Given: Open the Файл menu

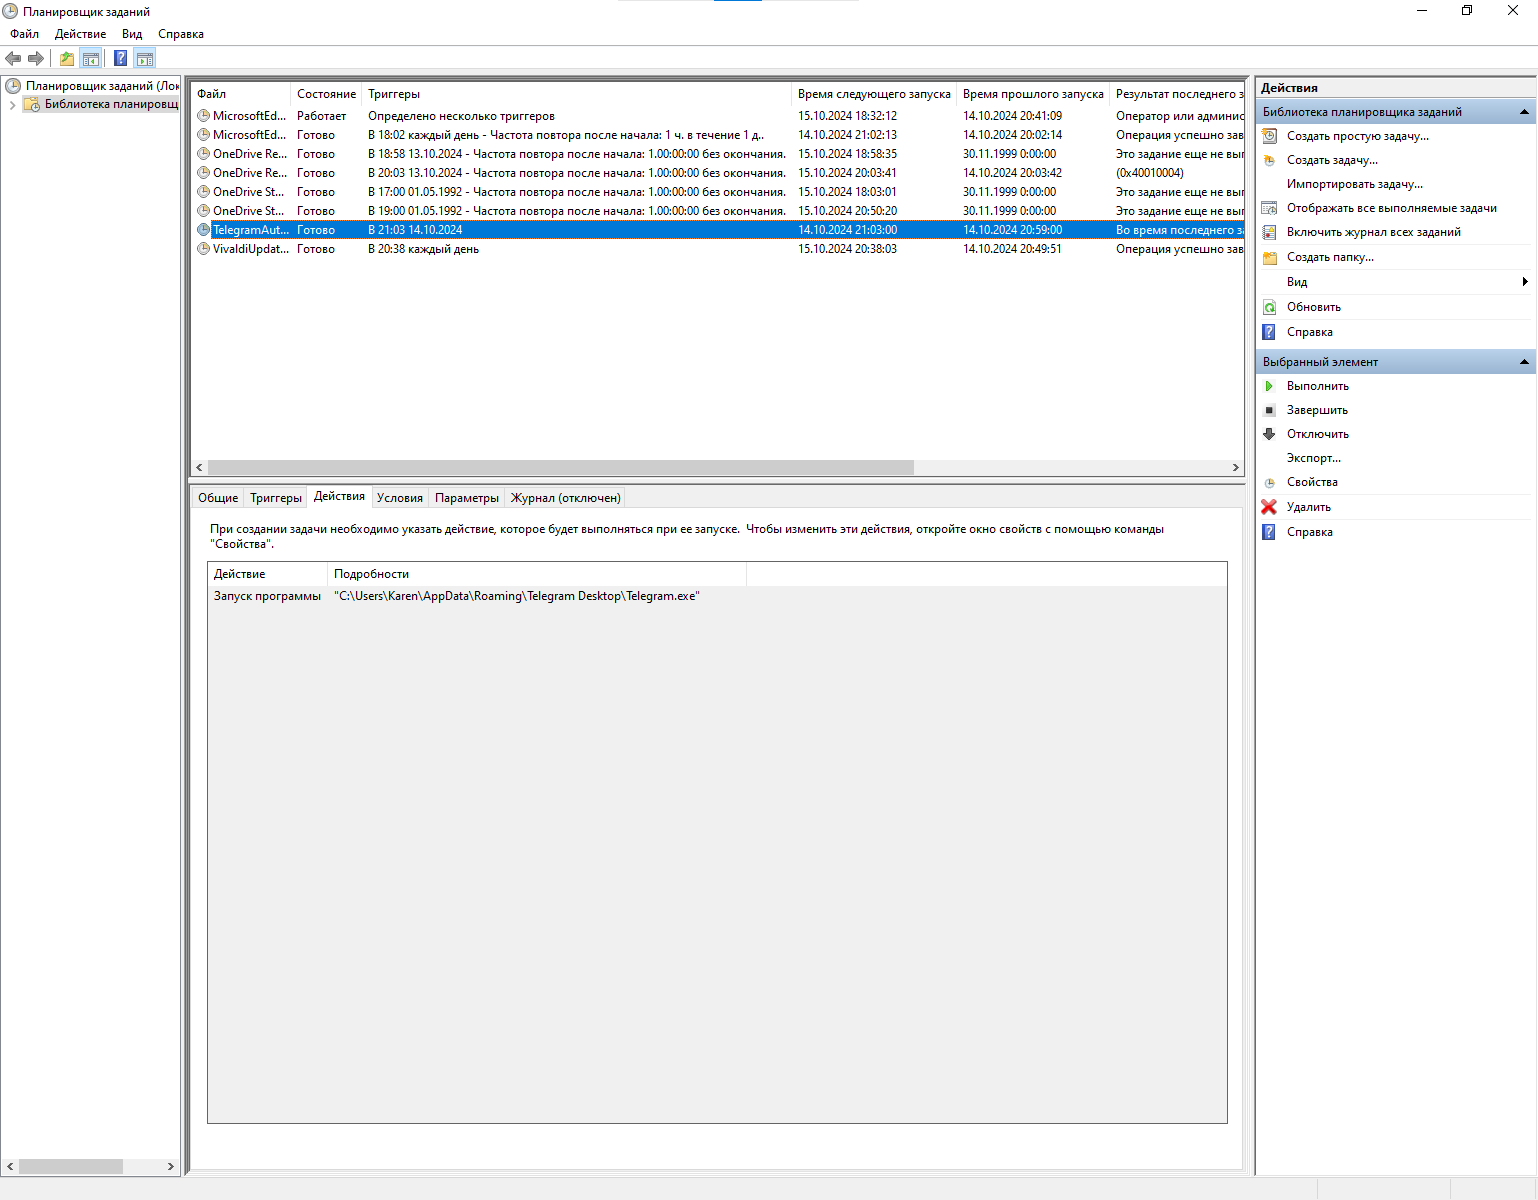Looking at the screenshot, I should 25,34.
